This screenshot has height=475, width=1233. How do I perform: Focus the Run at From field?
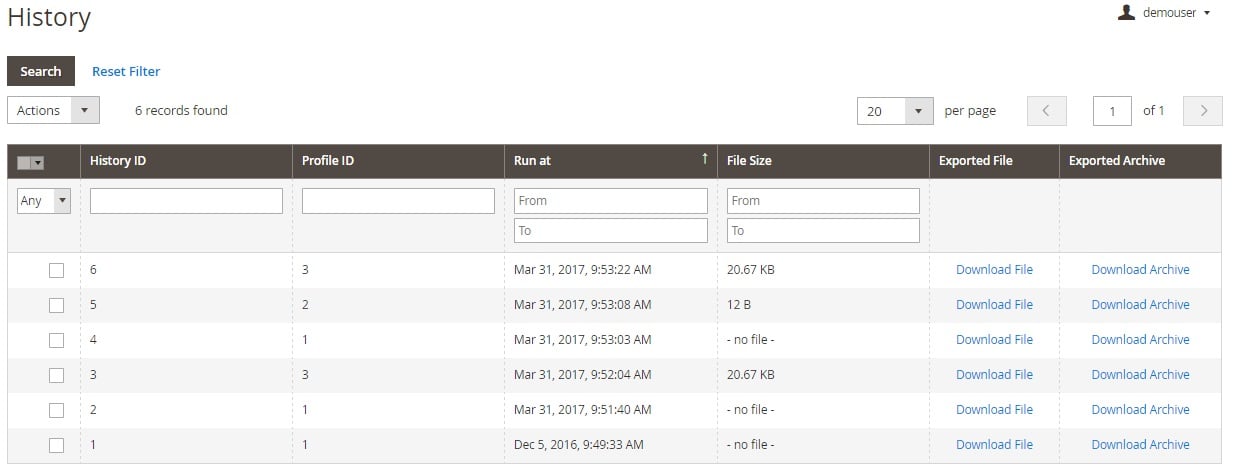click(x=611, y=200)
